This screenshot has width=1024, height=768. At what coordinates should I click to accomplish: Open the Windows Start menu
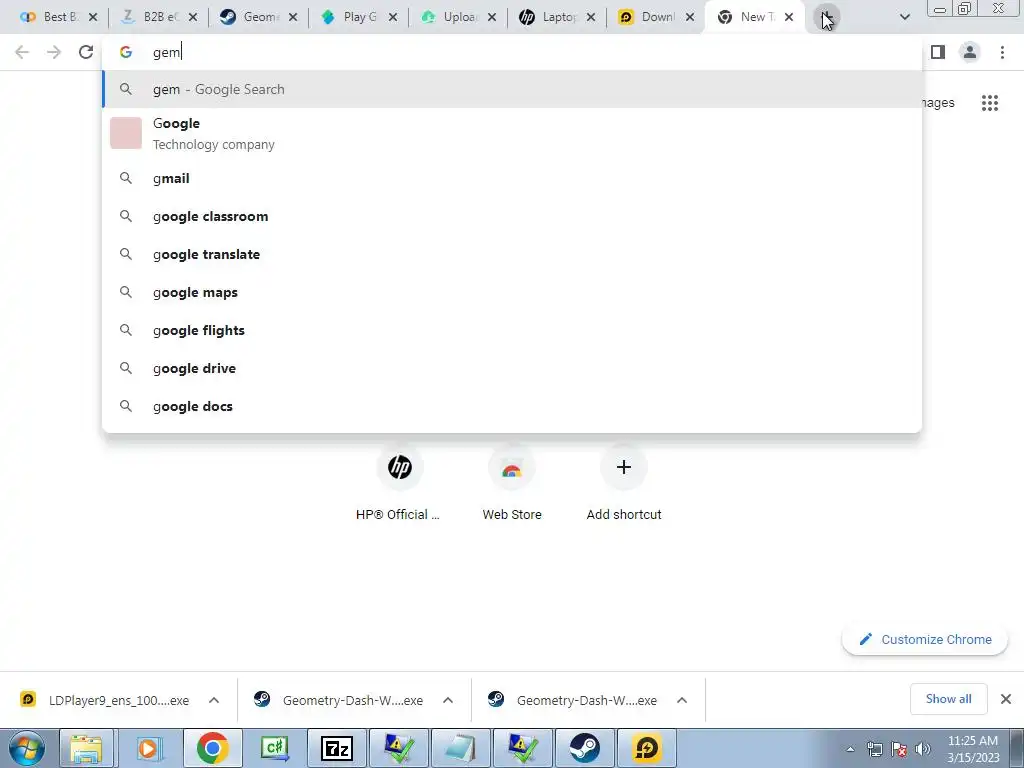pos(27,748)
